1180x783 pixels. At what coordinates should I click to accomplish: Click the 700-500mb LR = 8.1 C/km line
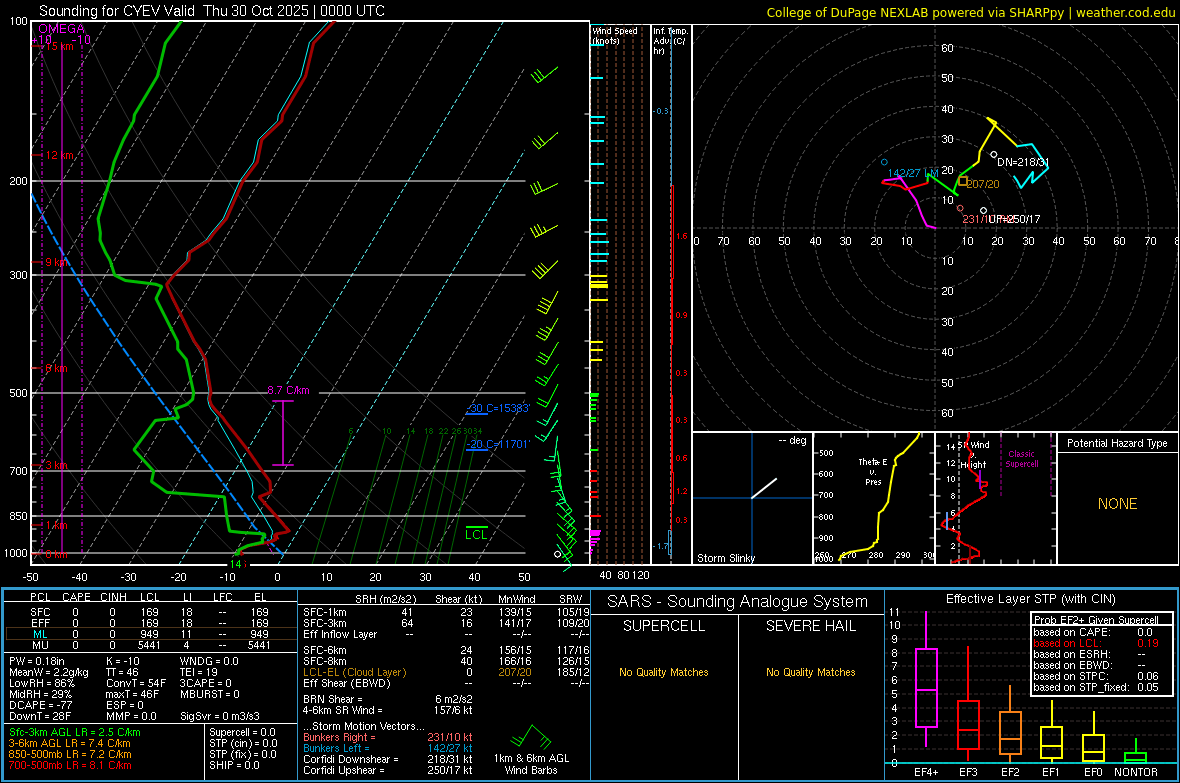(x=70, y=765)
